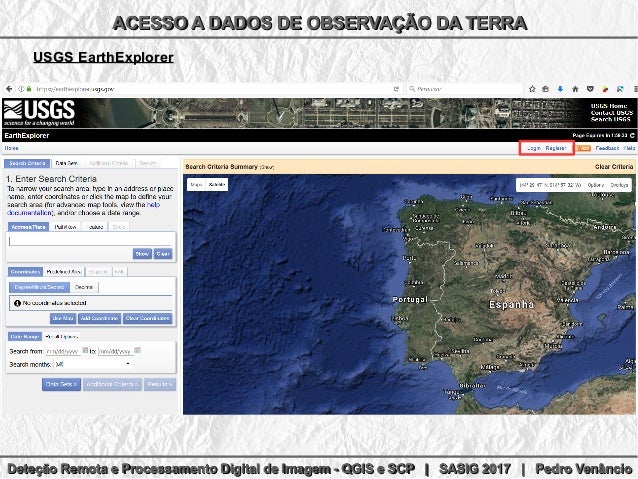Click the Search from date field
The height and width of the screenshot is (479, 638).
(63, 351)
